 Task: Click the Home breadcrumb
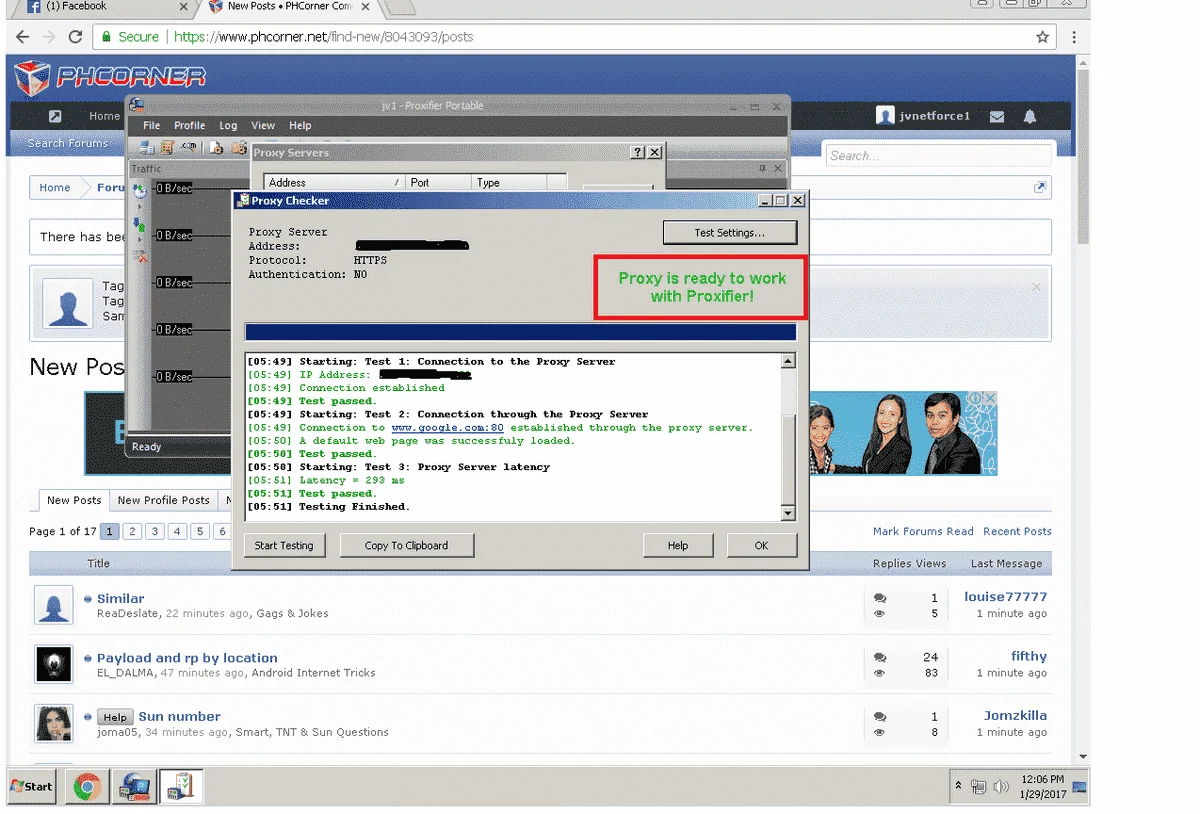[x=55, y=187]
